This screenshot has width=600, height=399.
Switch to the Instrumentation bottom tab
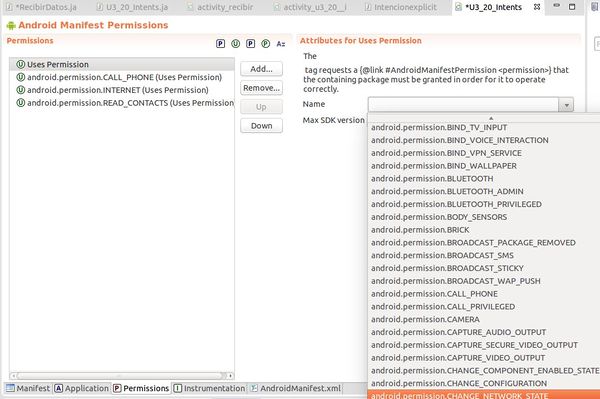(x=209, y=388)
